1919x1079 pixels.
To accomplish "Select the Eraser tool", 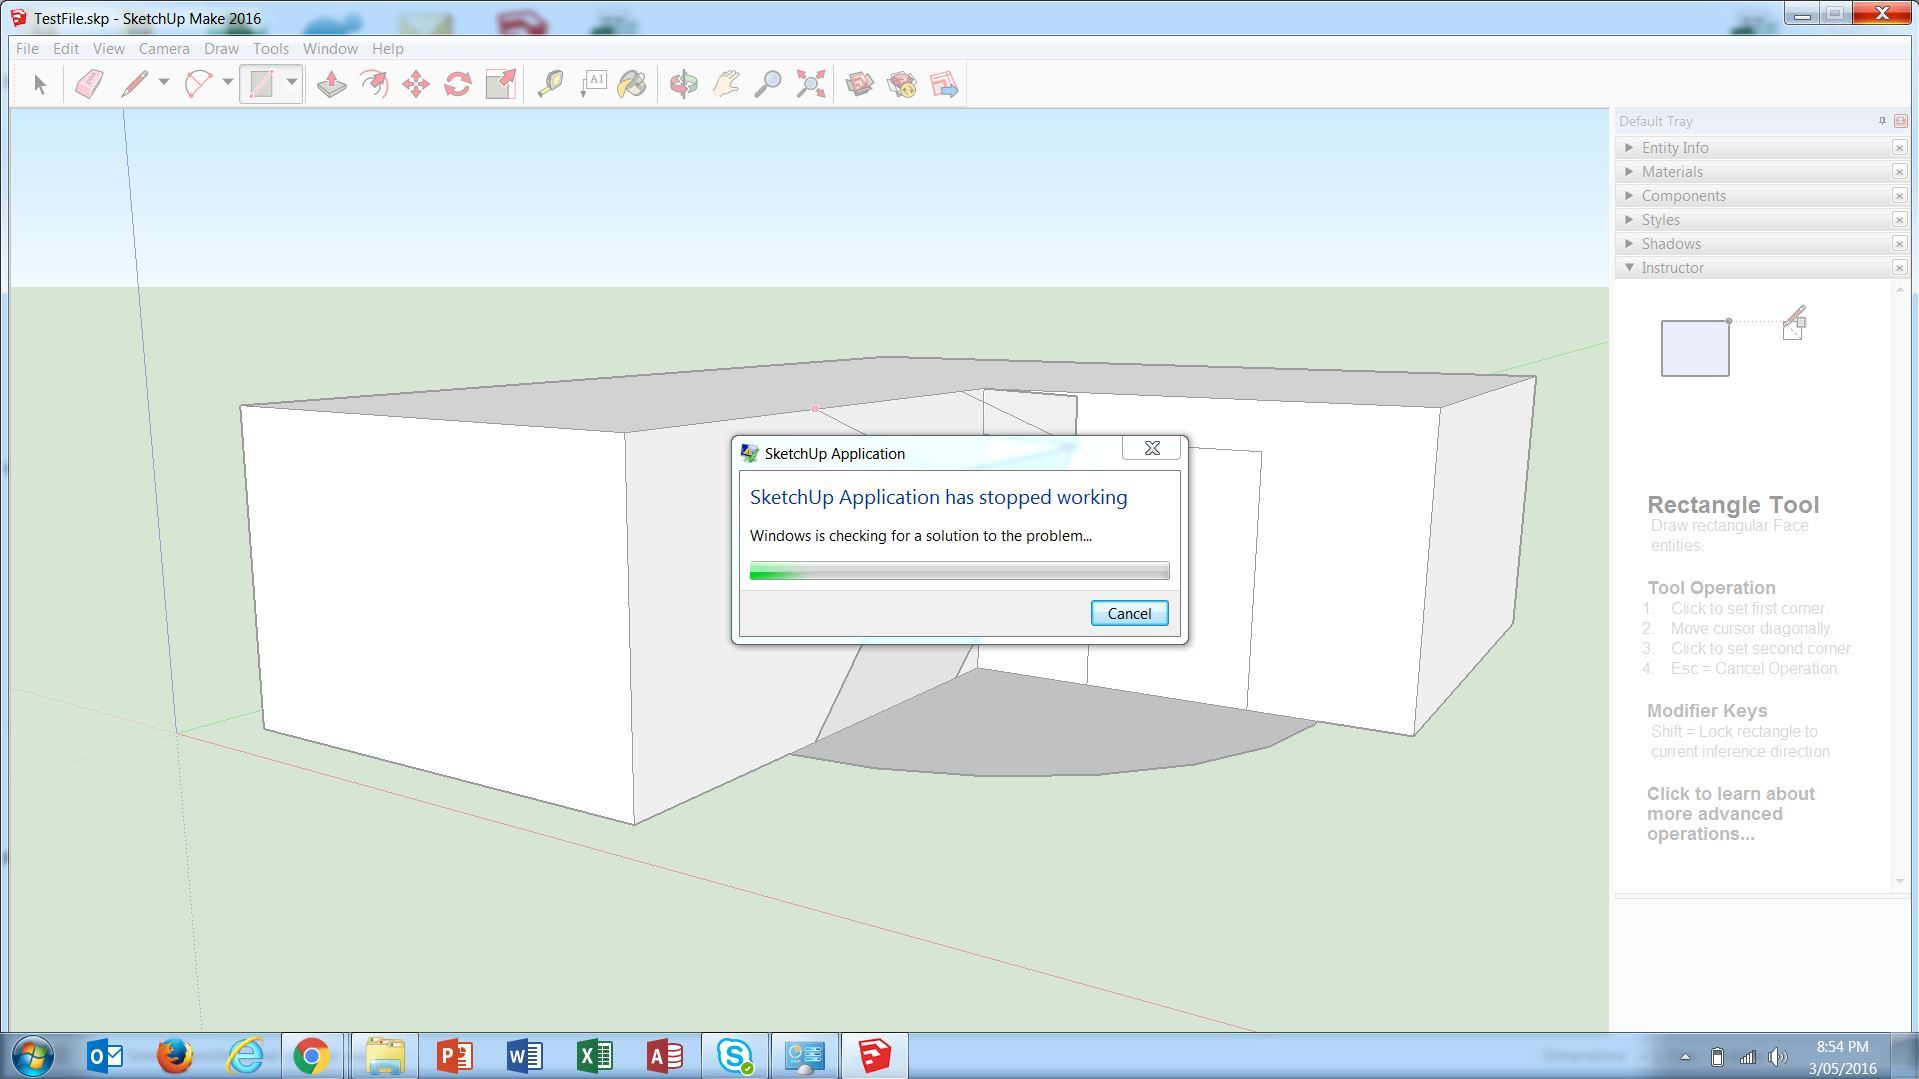I will 88,84.
